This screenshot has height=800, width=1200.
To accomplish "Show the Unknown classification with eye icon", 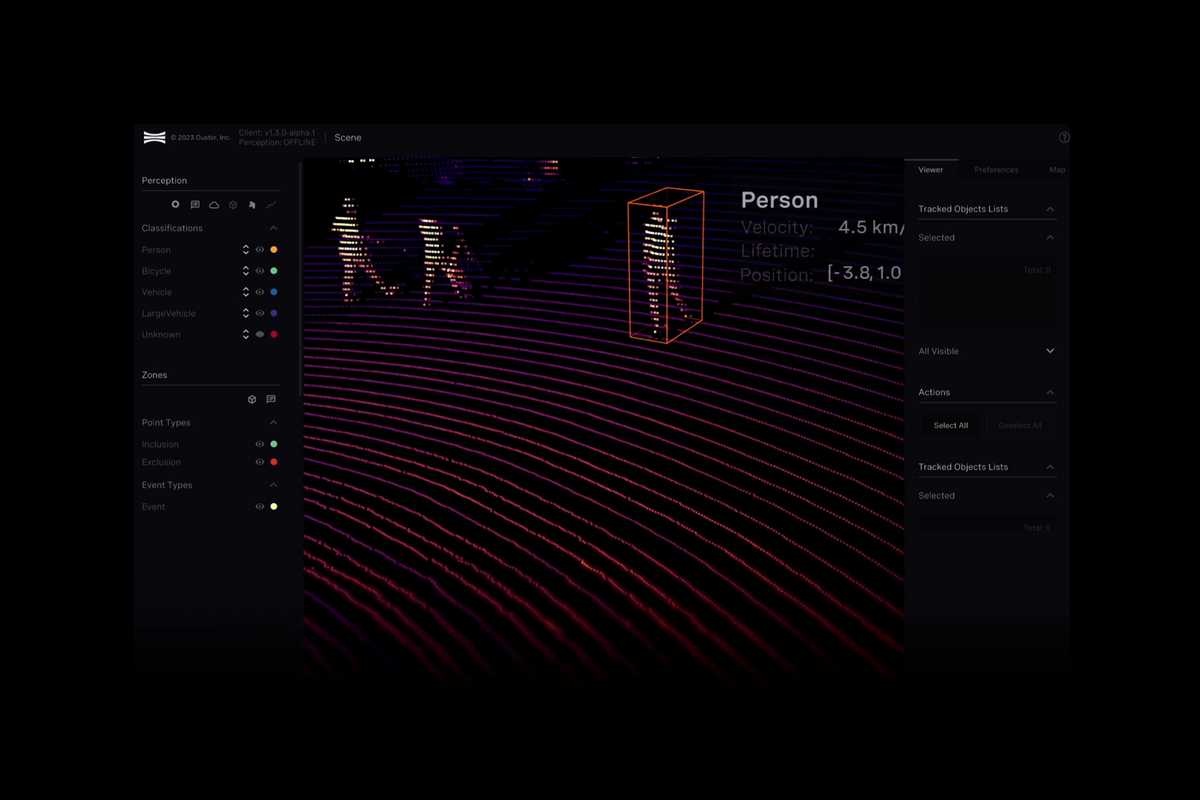I will [260, 334].
